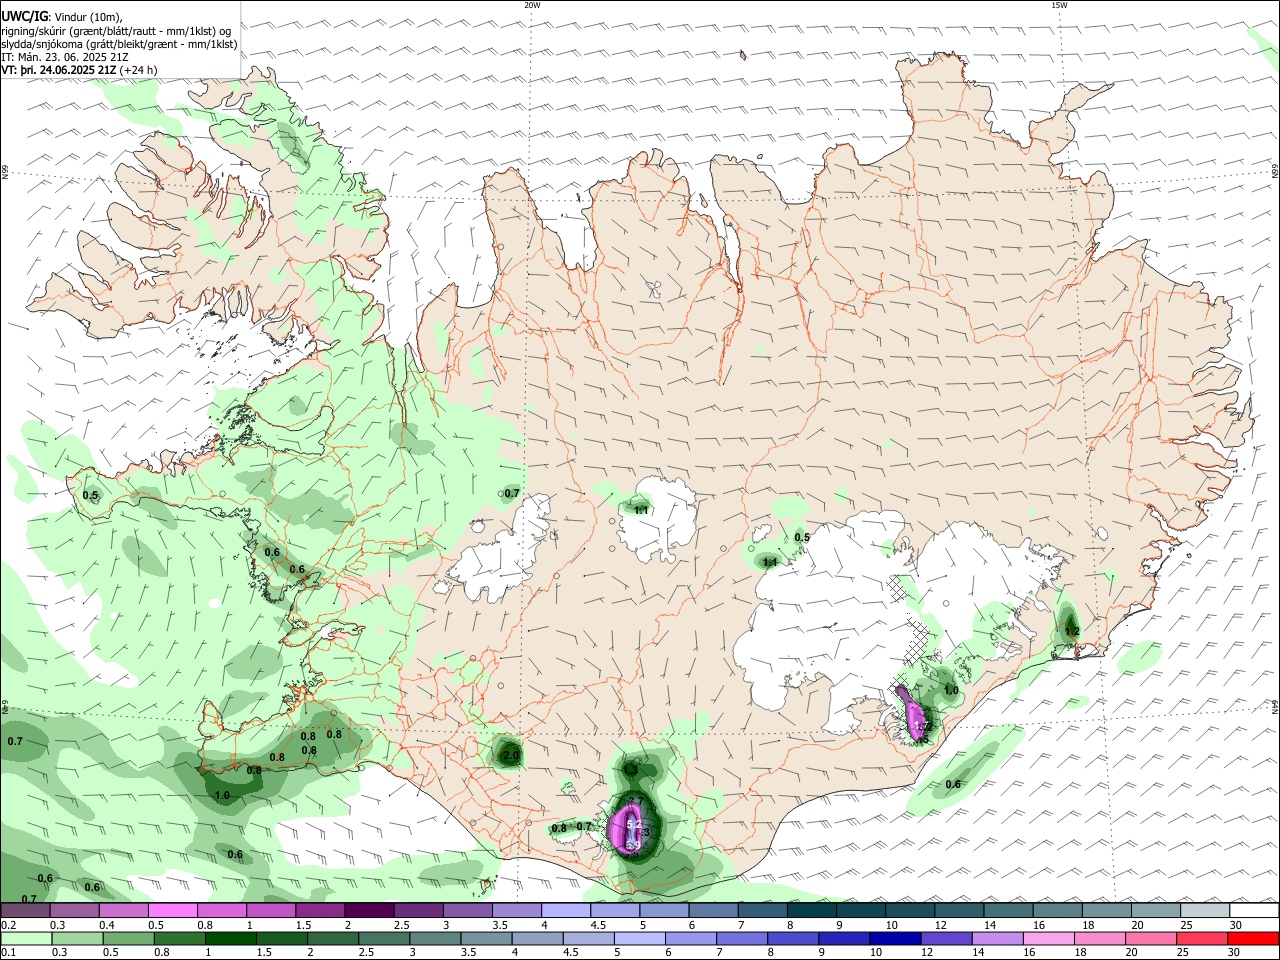1280x960 pixels.
Task: Click the "VT: Þri. 24.06.2025 21Z" valid time
Action: click(x=59, y=70)
